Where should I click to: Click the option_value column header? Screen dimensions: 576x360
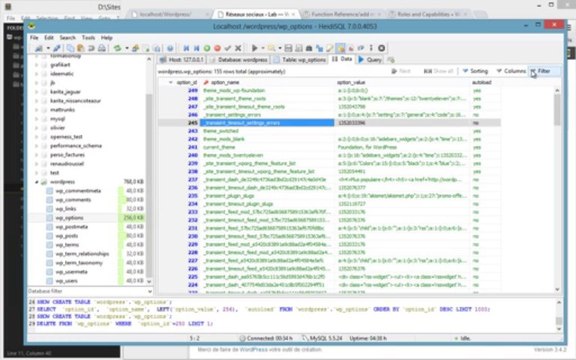(x=403, y=83)
